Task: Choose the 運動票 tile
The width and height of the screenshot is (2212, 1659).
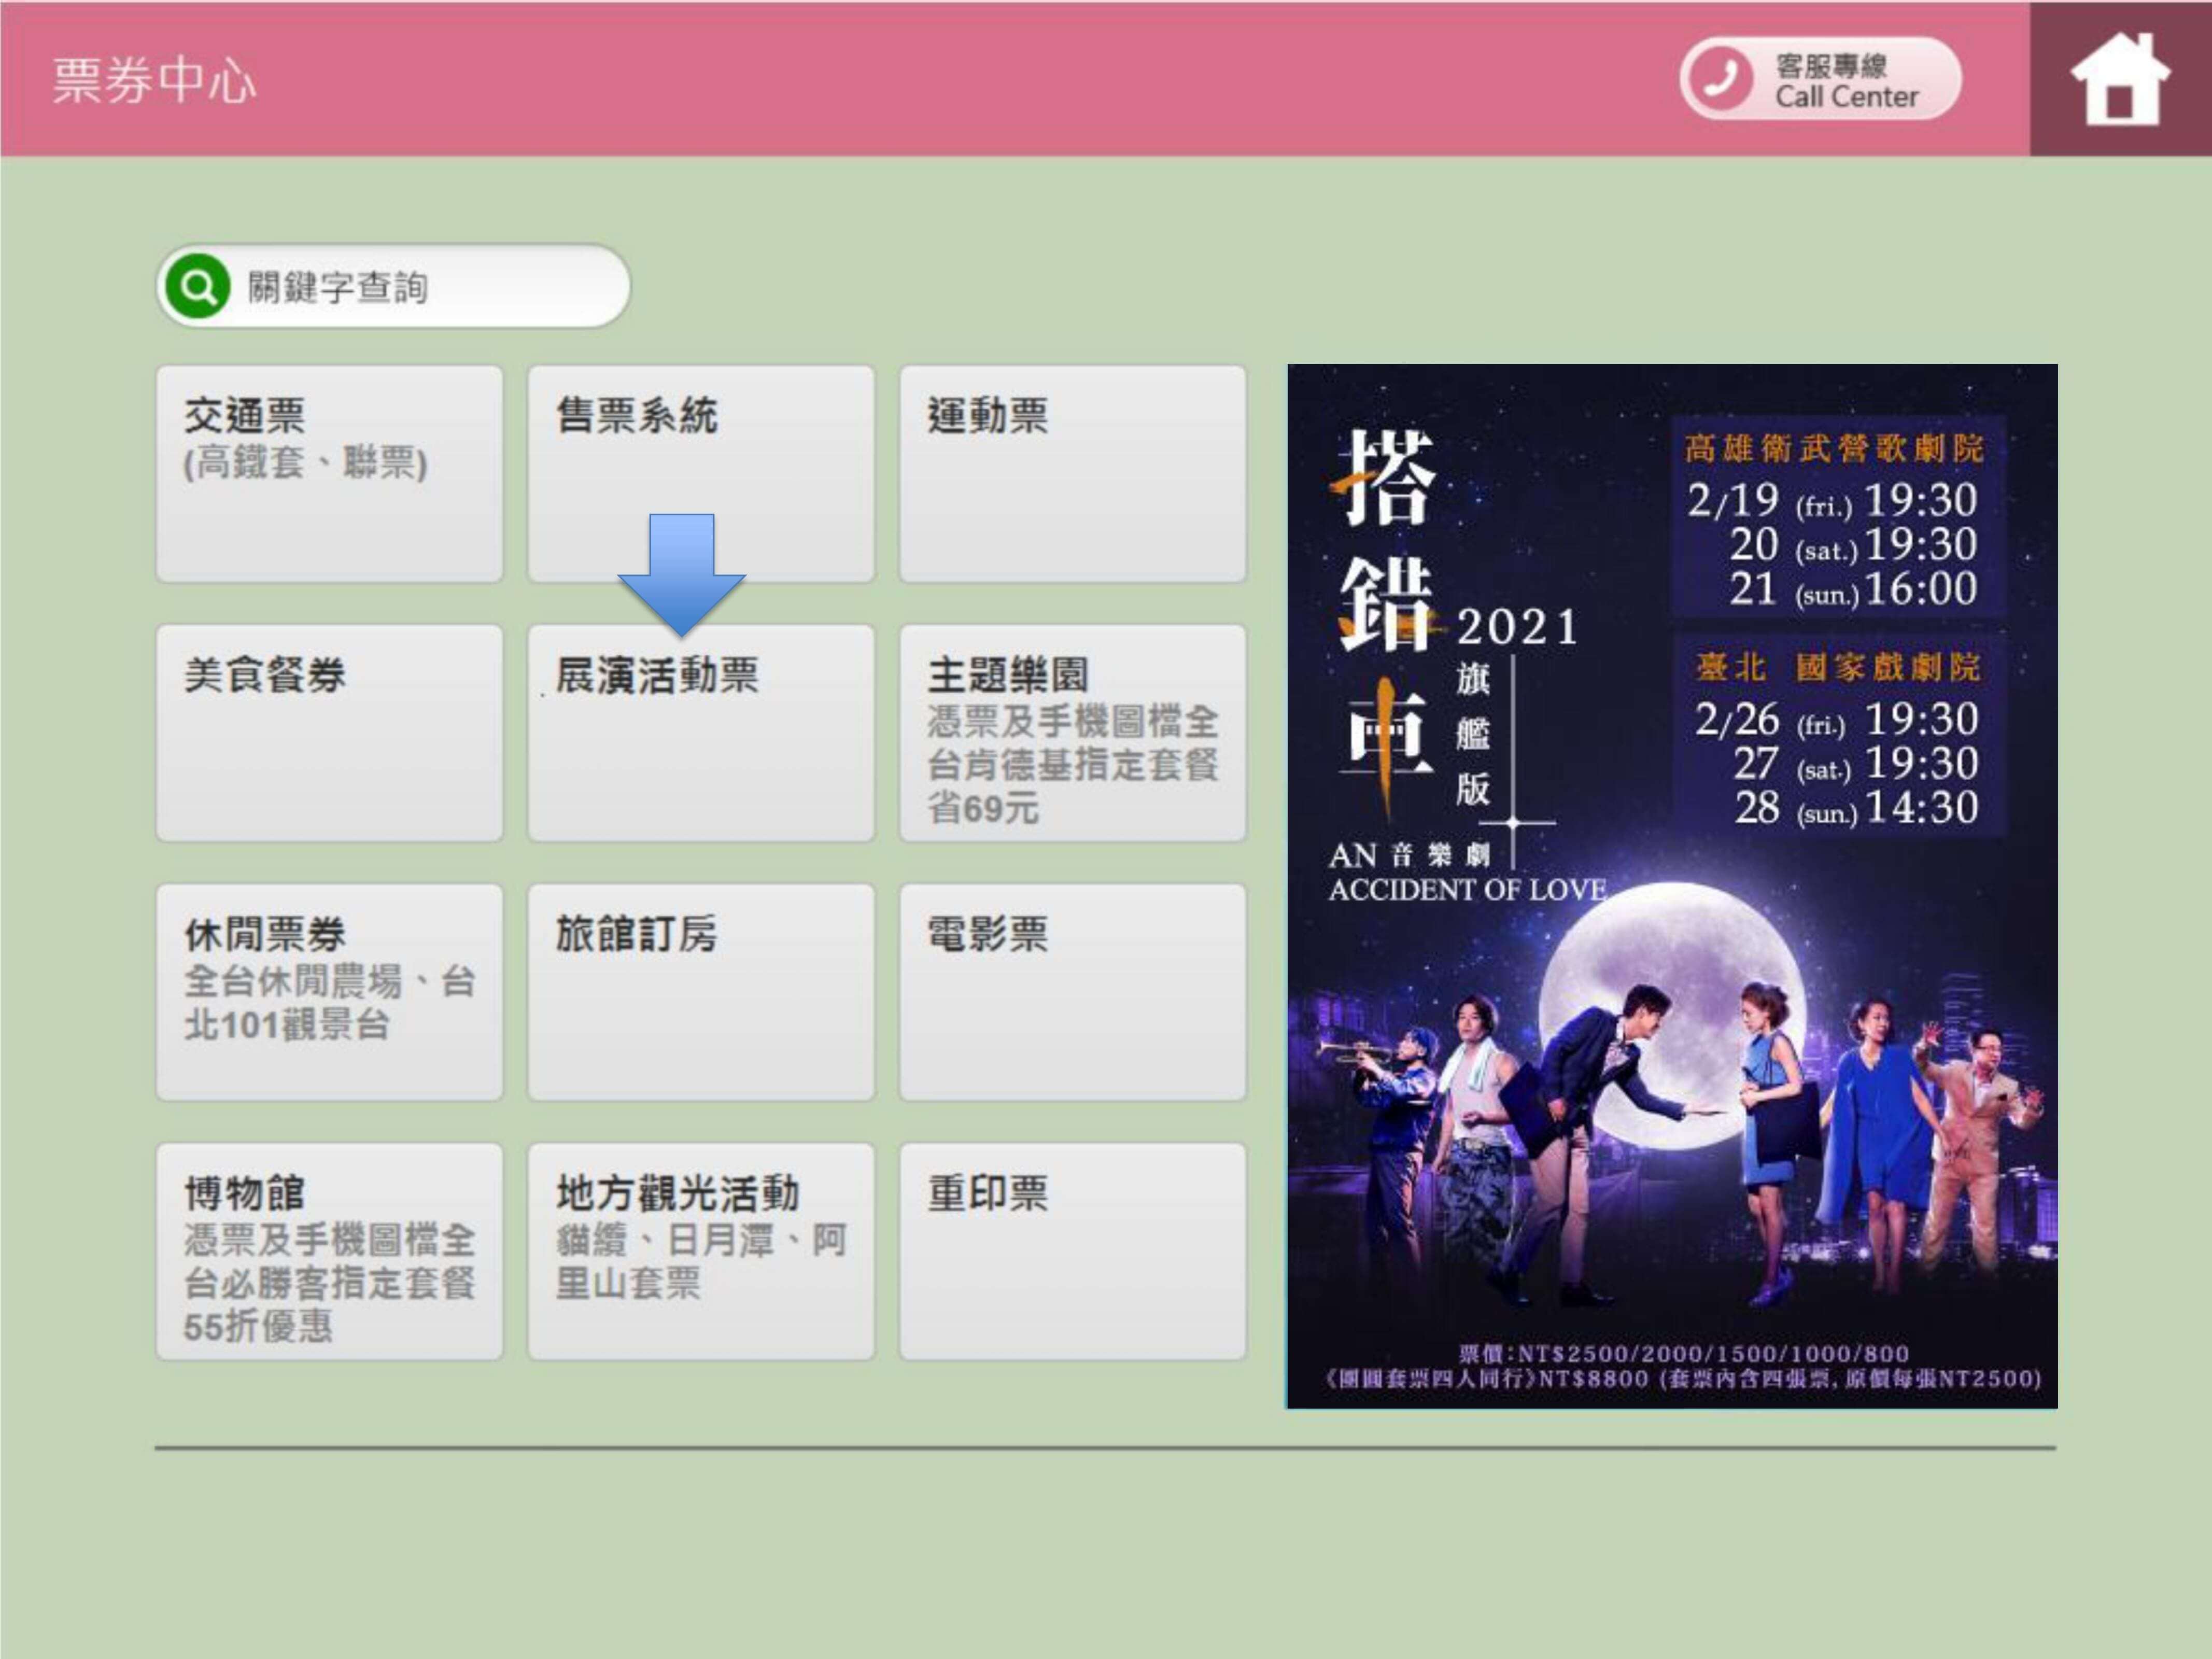Action: click(x=1073, y=473)
